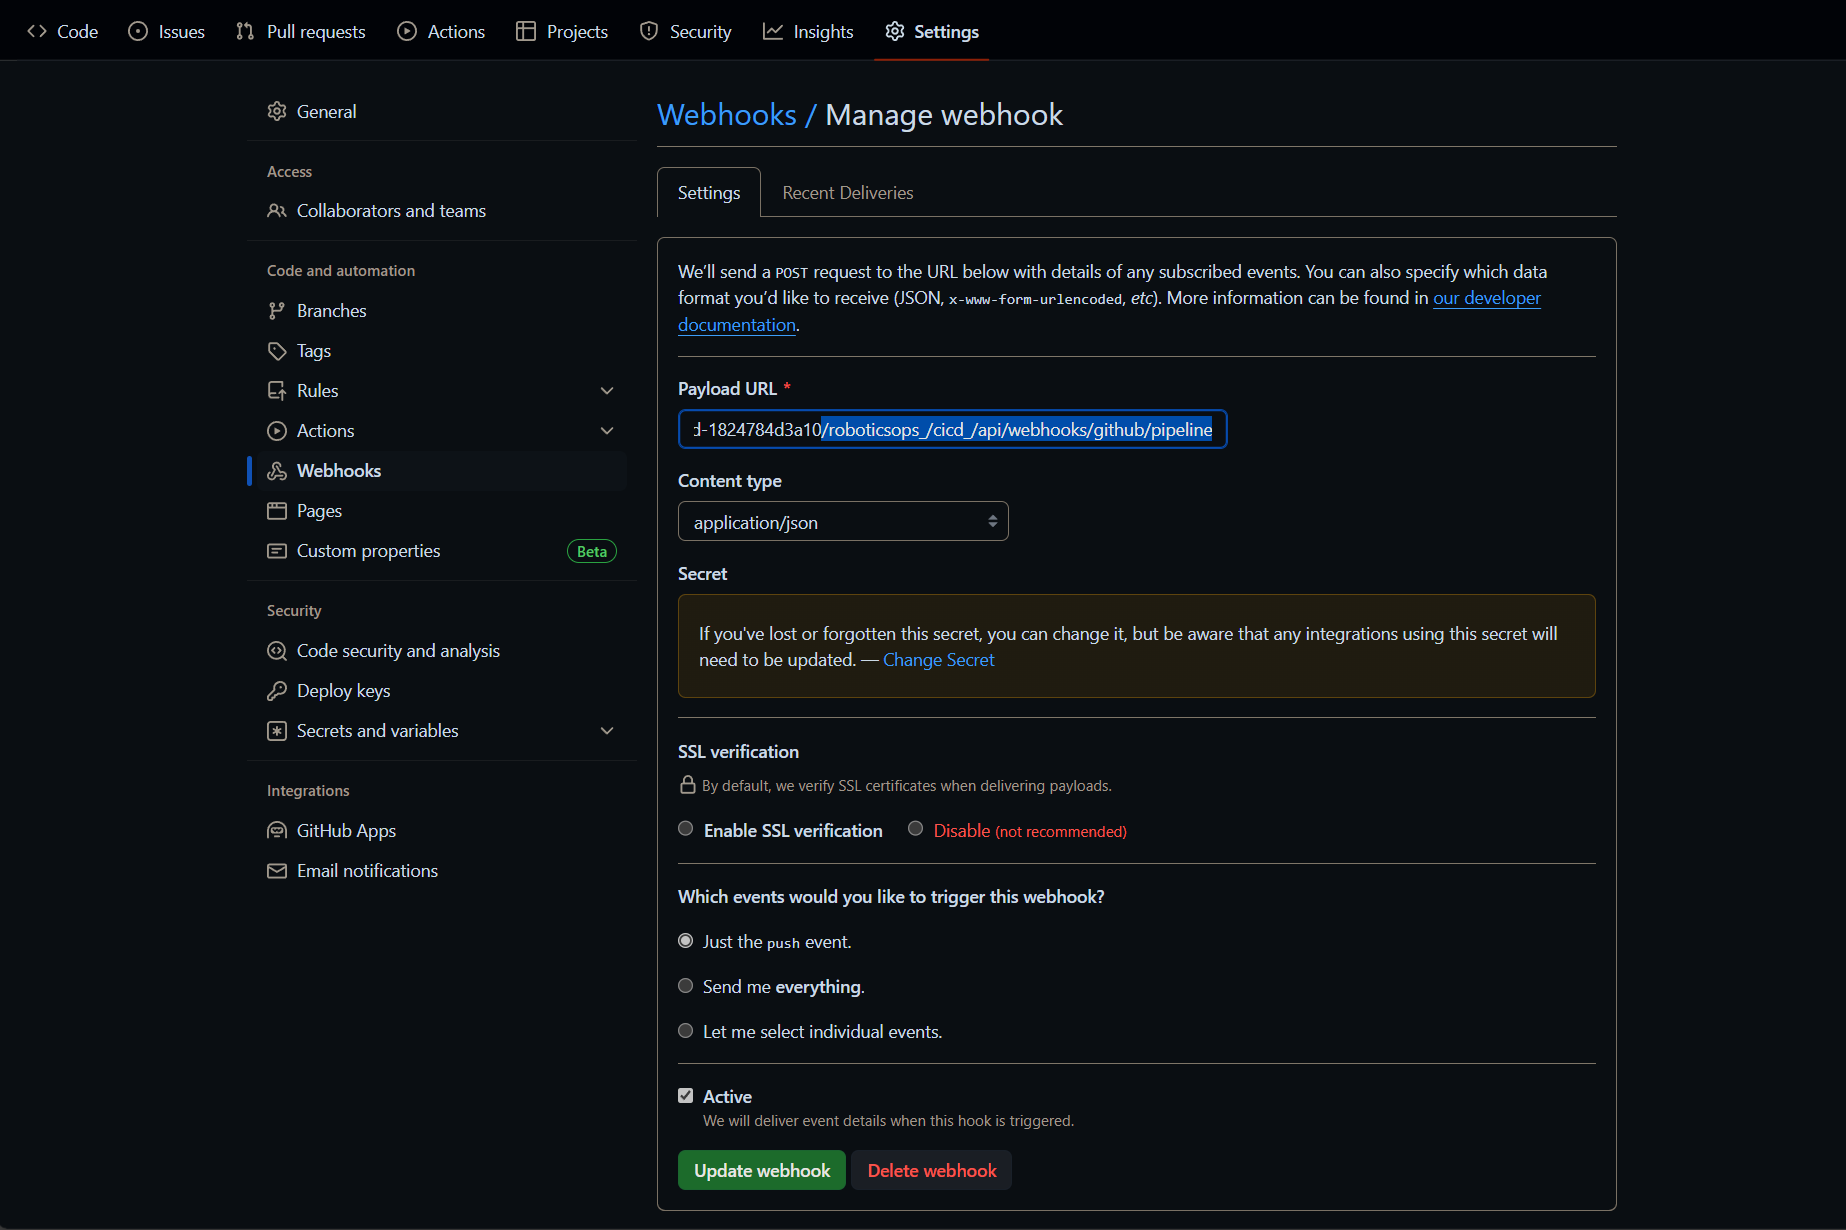Open the Content type dropdown

pyautogui.click(x=843, y=522)
